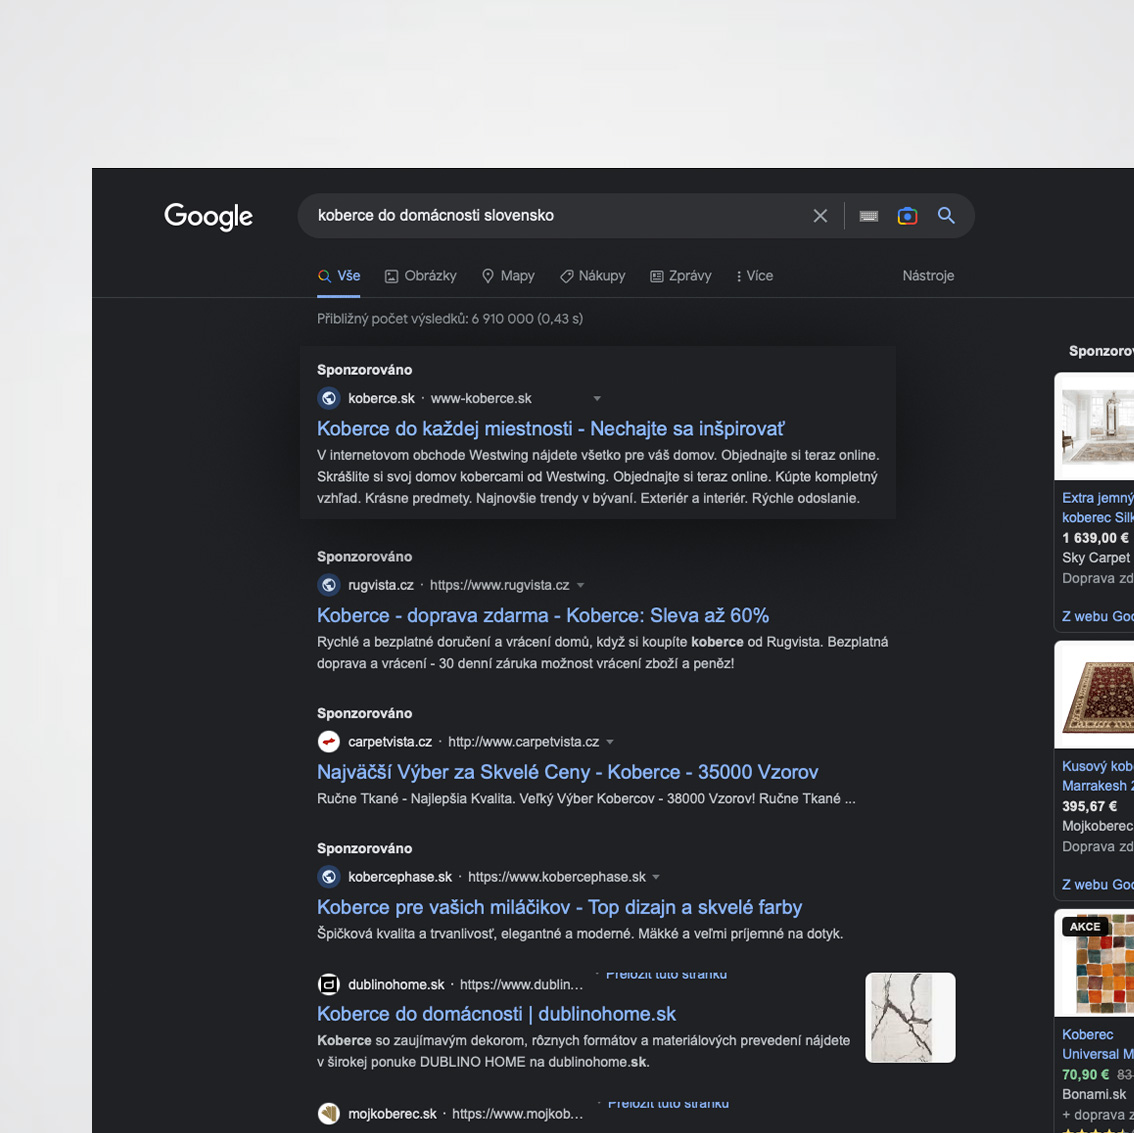Viewport: 1134px width, 1133px height.
Task: Click the 1 639,00 € price
Action: click(x=1095, y=538)
